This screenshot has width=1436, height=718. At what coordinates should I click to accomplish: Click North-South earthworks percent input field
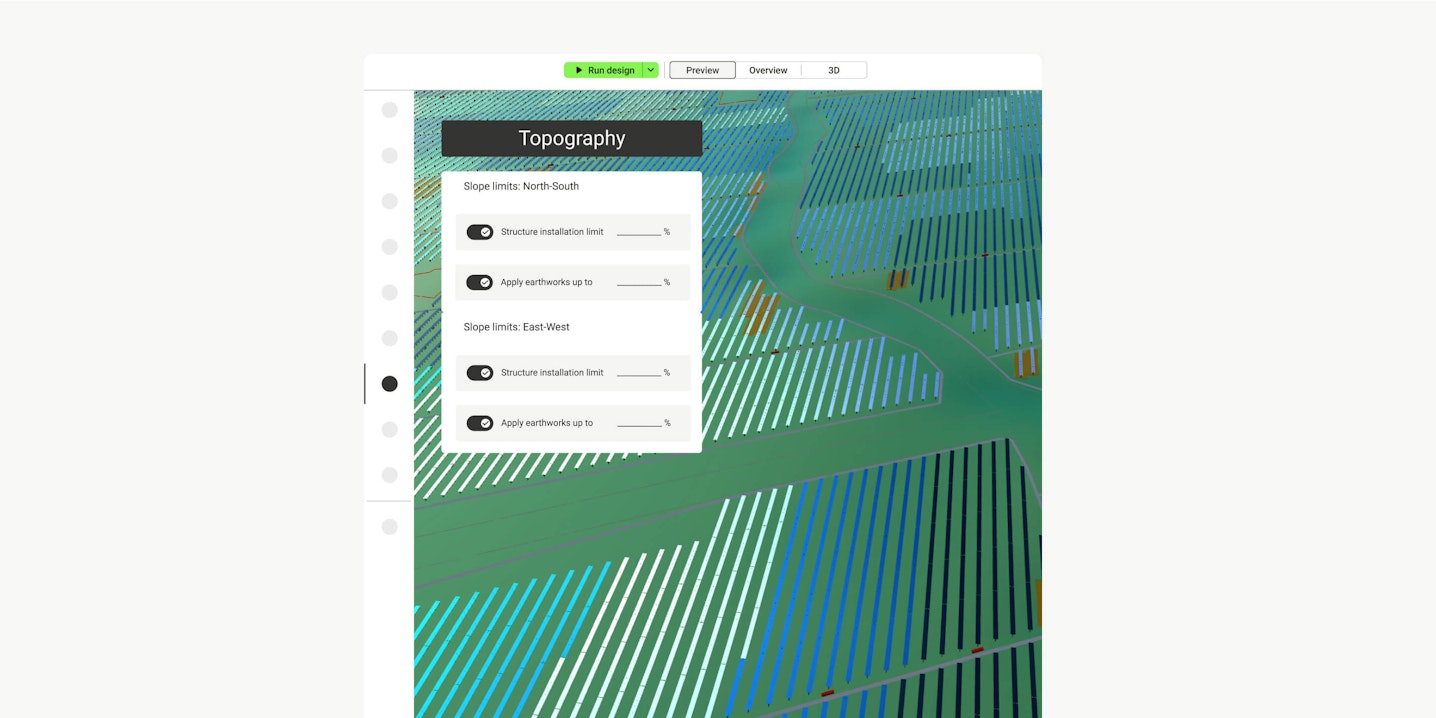tap(639, 281)
